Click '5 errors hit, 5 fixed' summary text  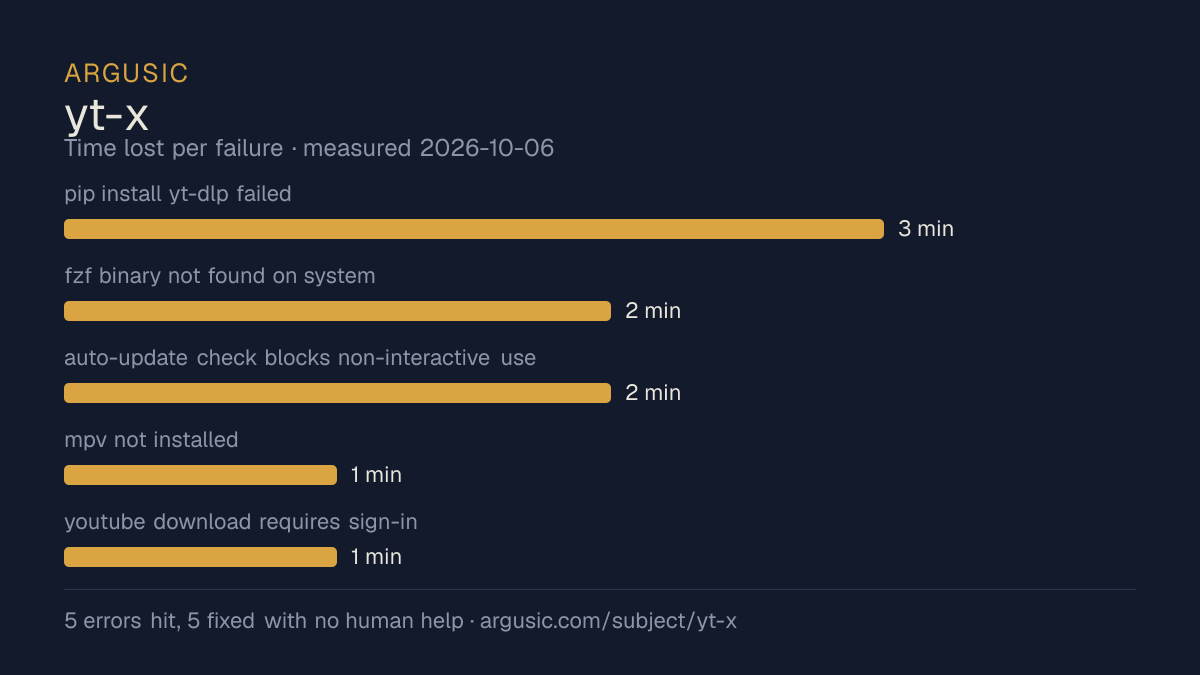(x=160, y=621)
